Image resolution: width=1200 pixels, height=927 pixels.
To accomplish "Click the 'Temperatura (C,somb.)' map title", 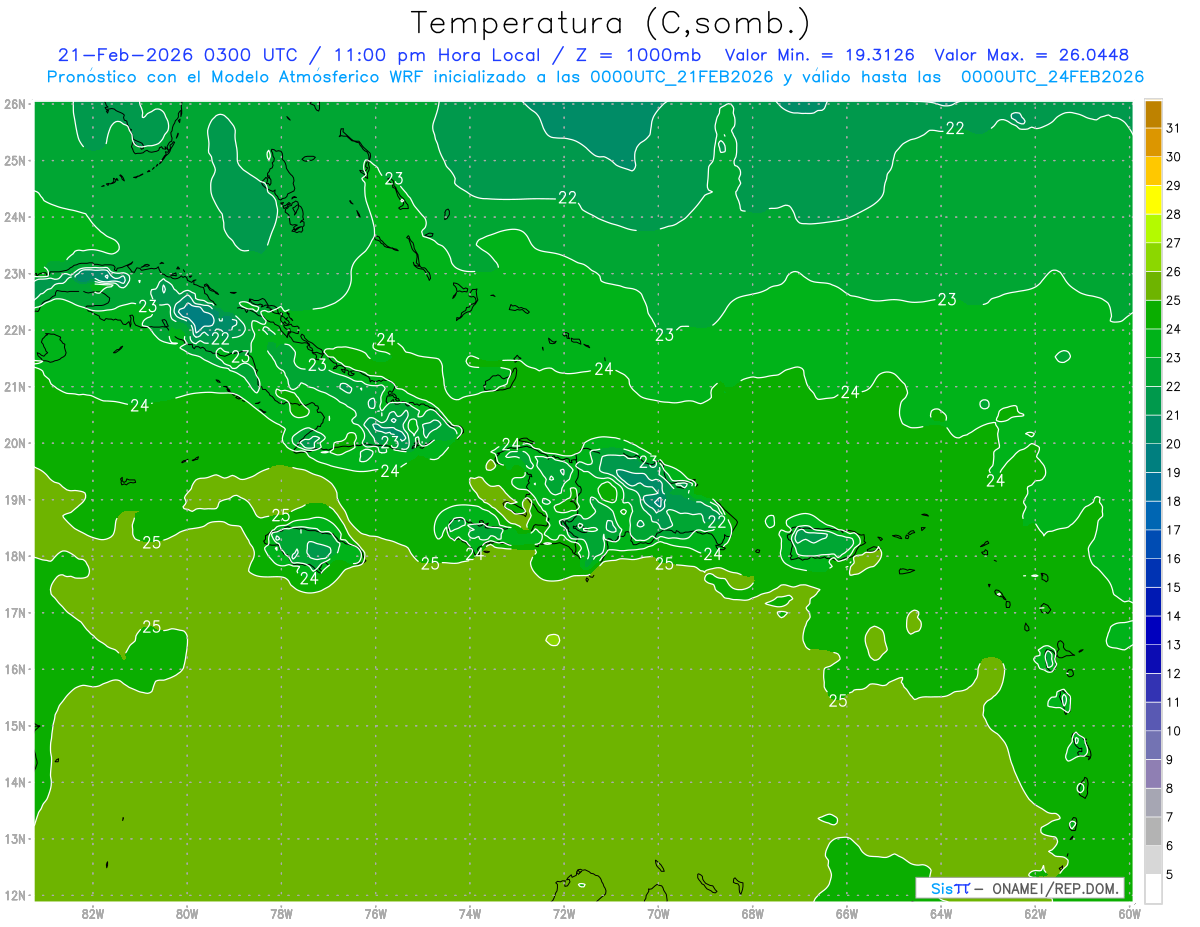I will 611,23.
